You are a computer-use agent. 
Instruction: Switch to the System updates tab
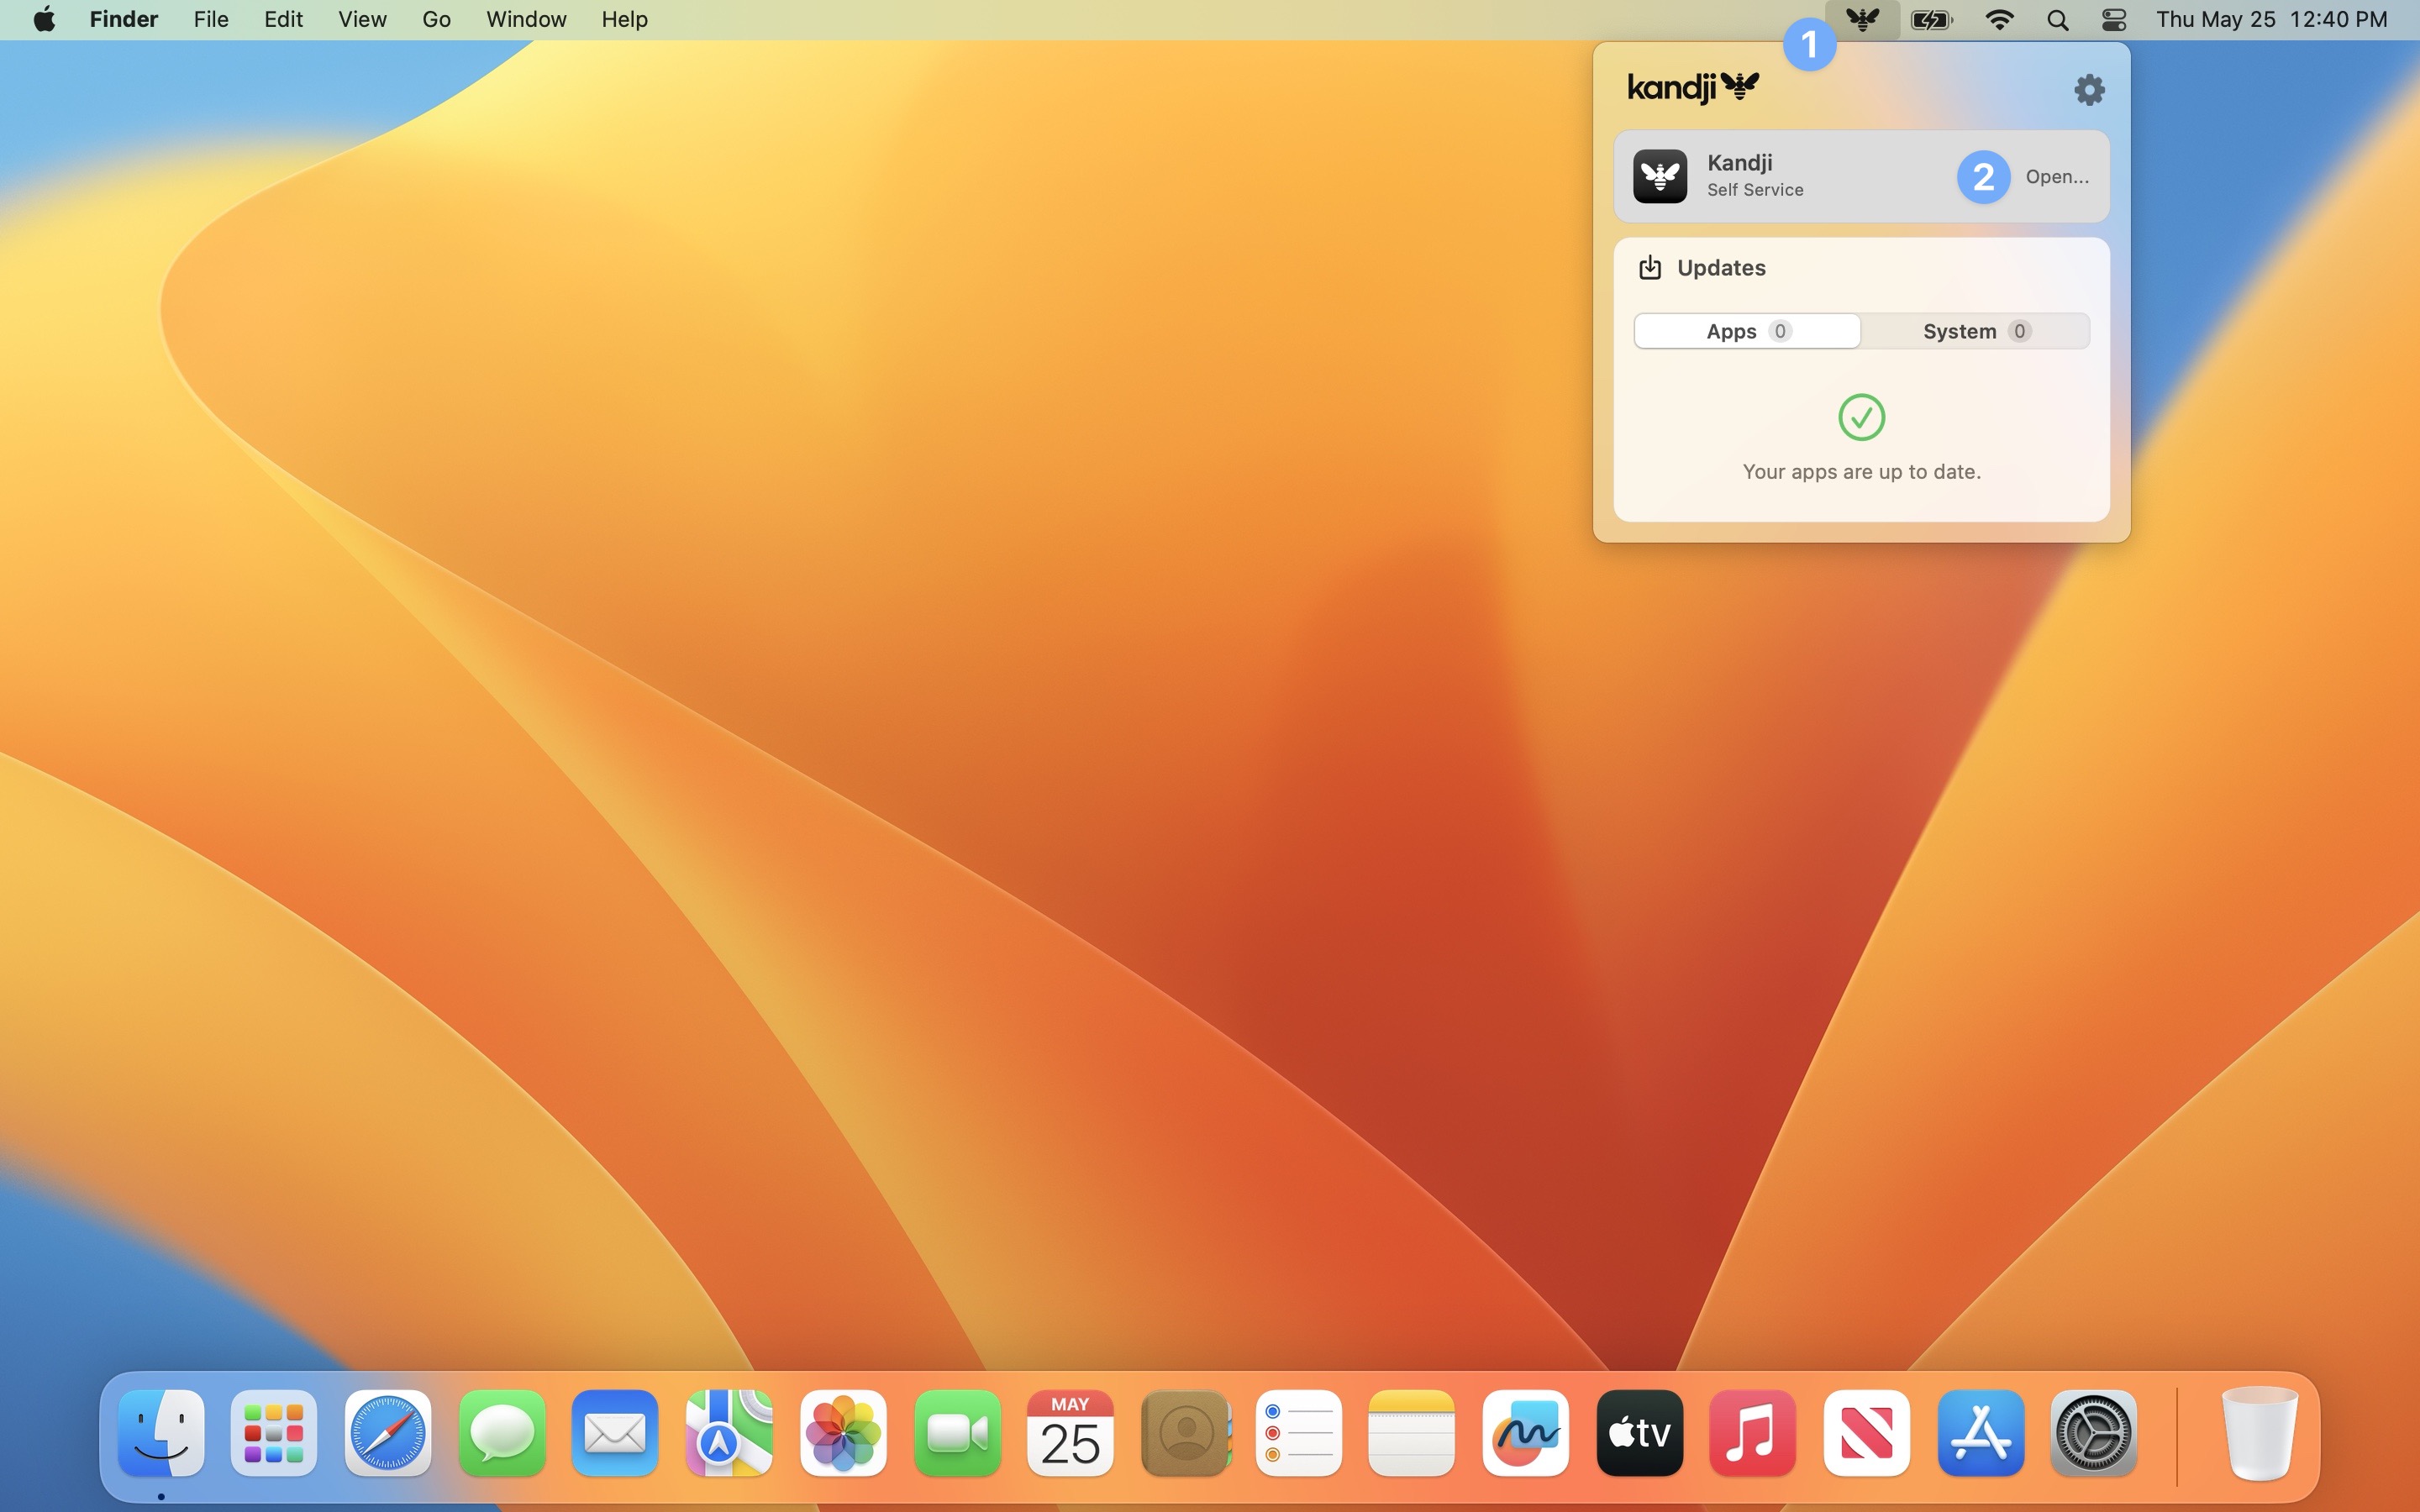(1975, 331)
